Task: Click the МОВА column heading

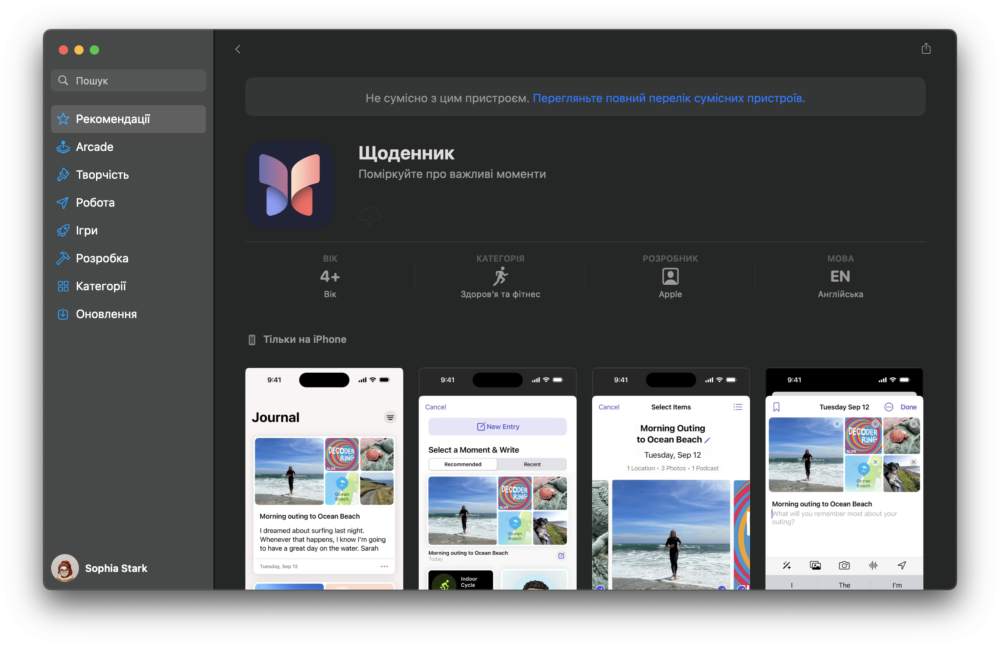Action: point(841,258)
